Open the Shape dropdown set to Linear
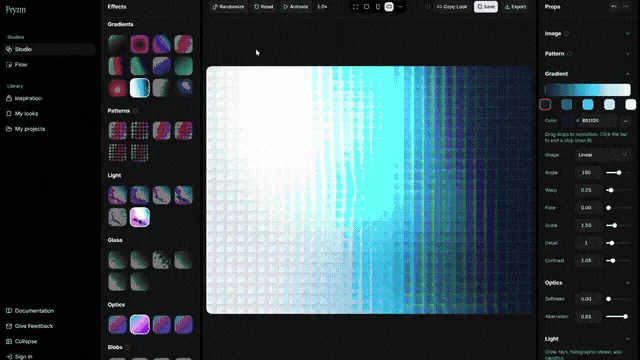 point(602,155)
